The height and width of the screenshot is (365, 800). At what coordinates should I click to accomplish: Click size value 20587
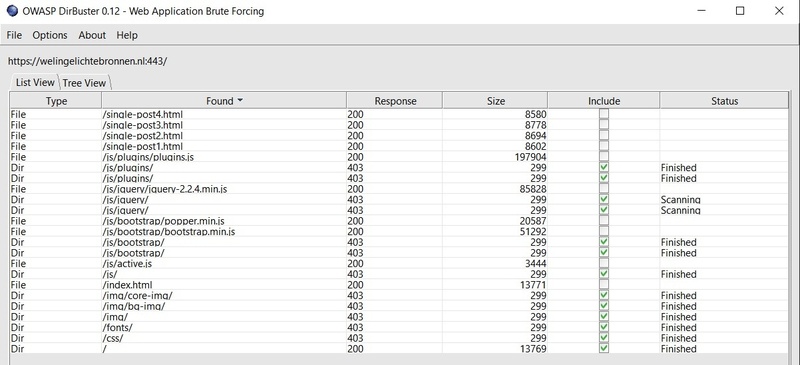coord(533,221)
